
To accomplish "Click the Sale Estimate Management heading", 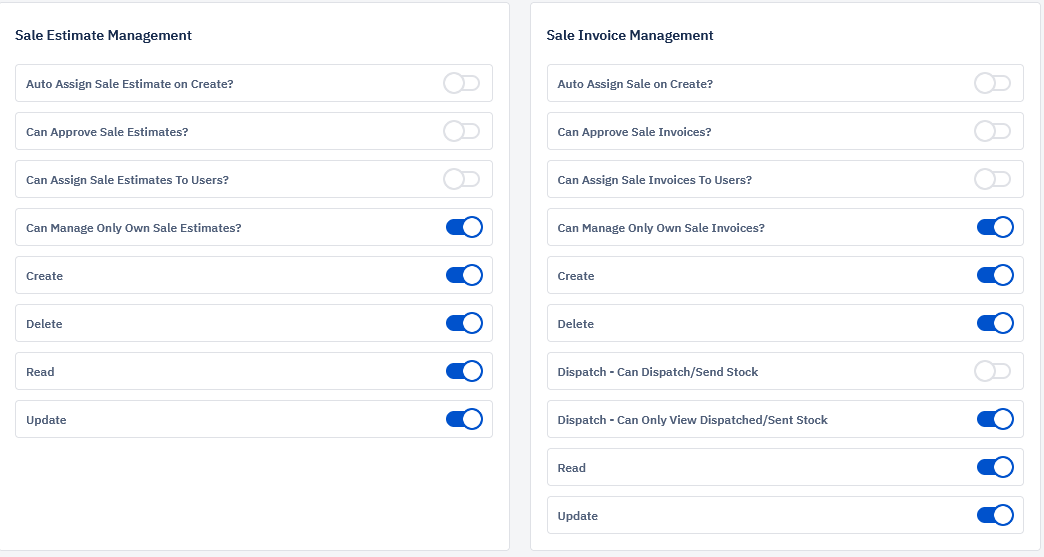I will pyautogui.click(x=103, y=35).
